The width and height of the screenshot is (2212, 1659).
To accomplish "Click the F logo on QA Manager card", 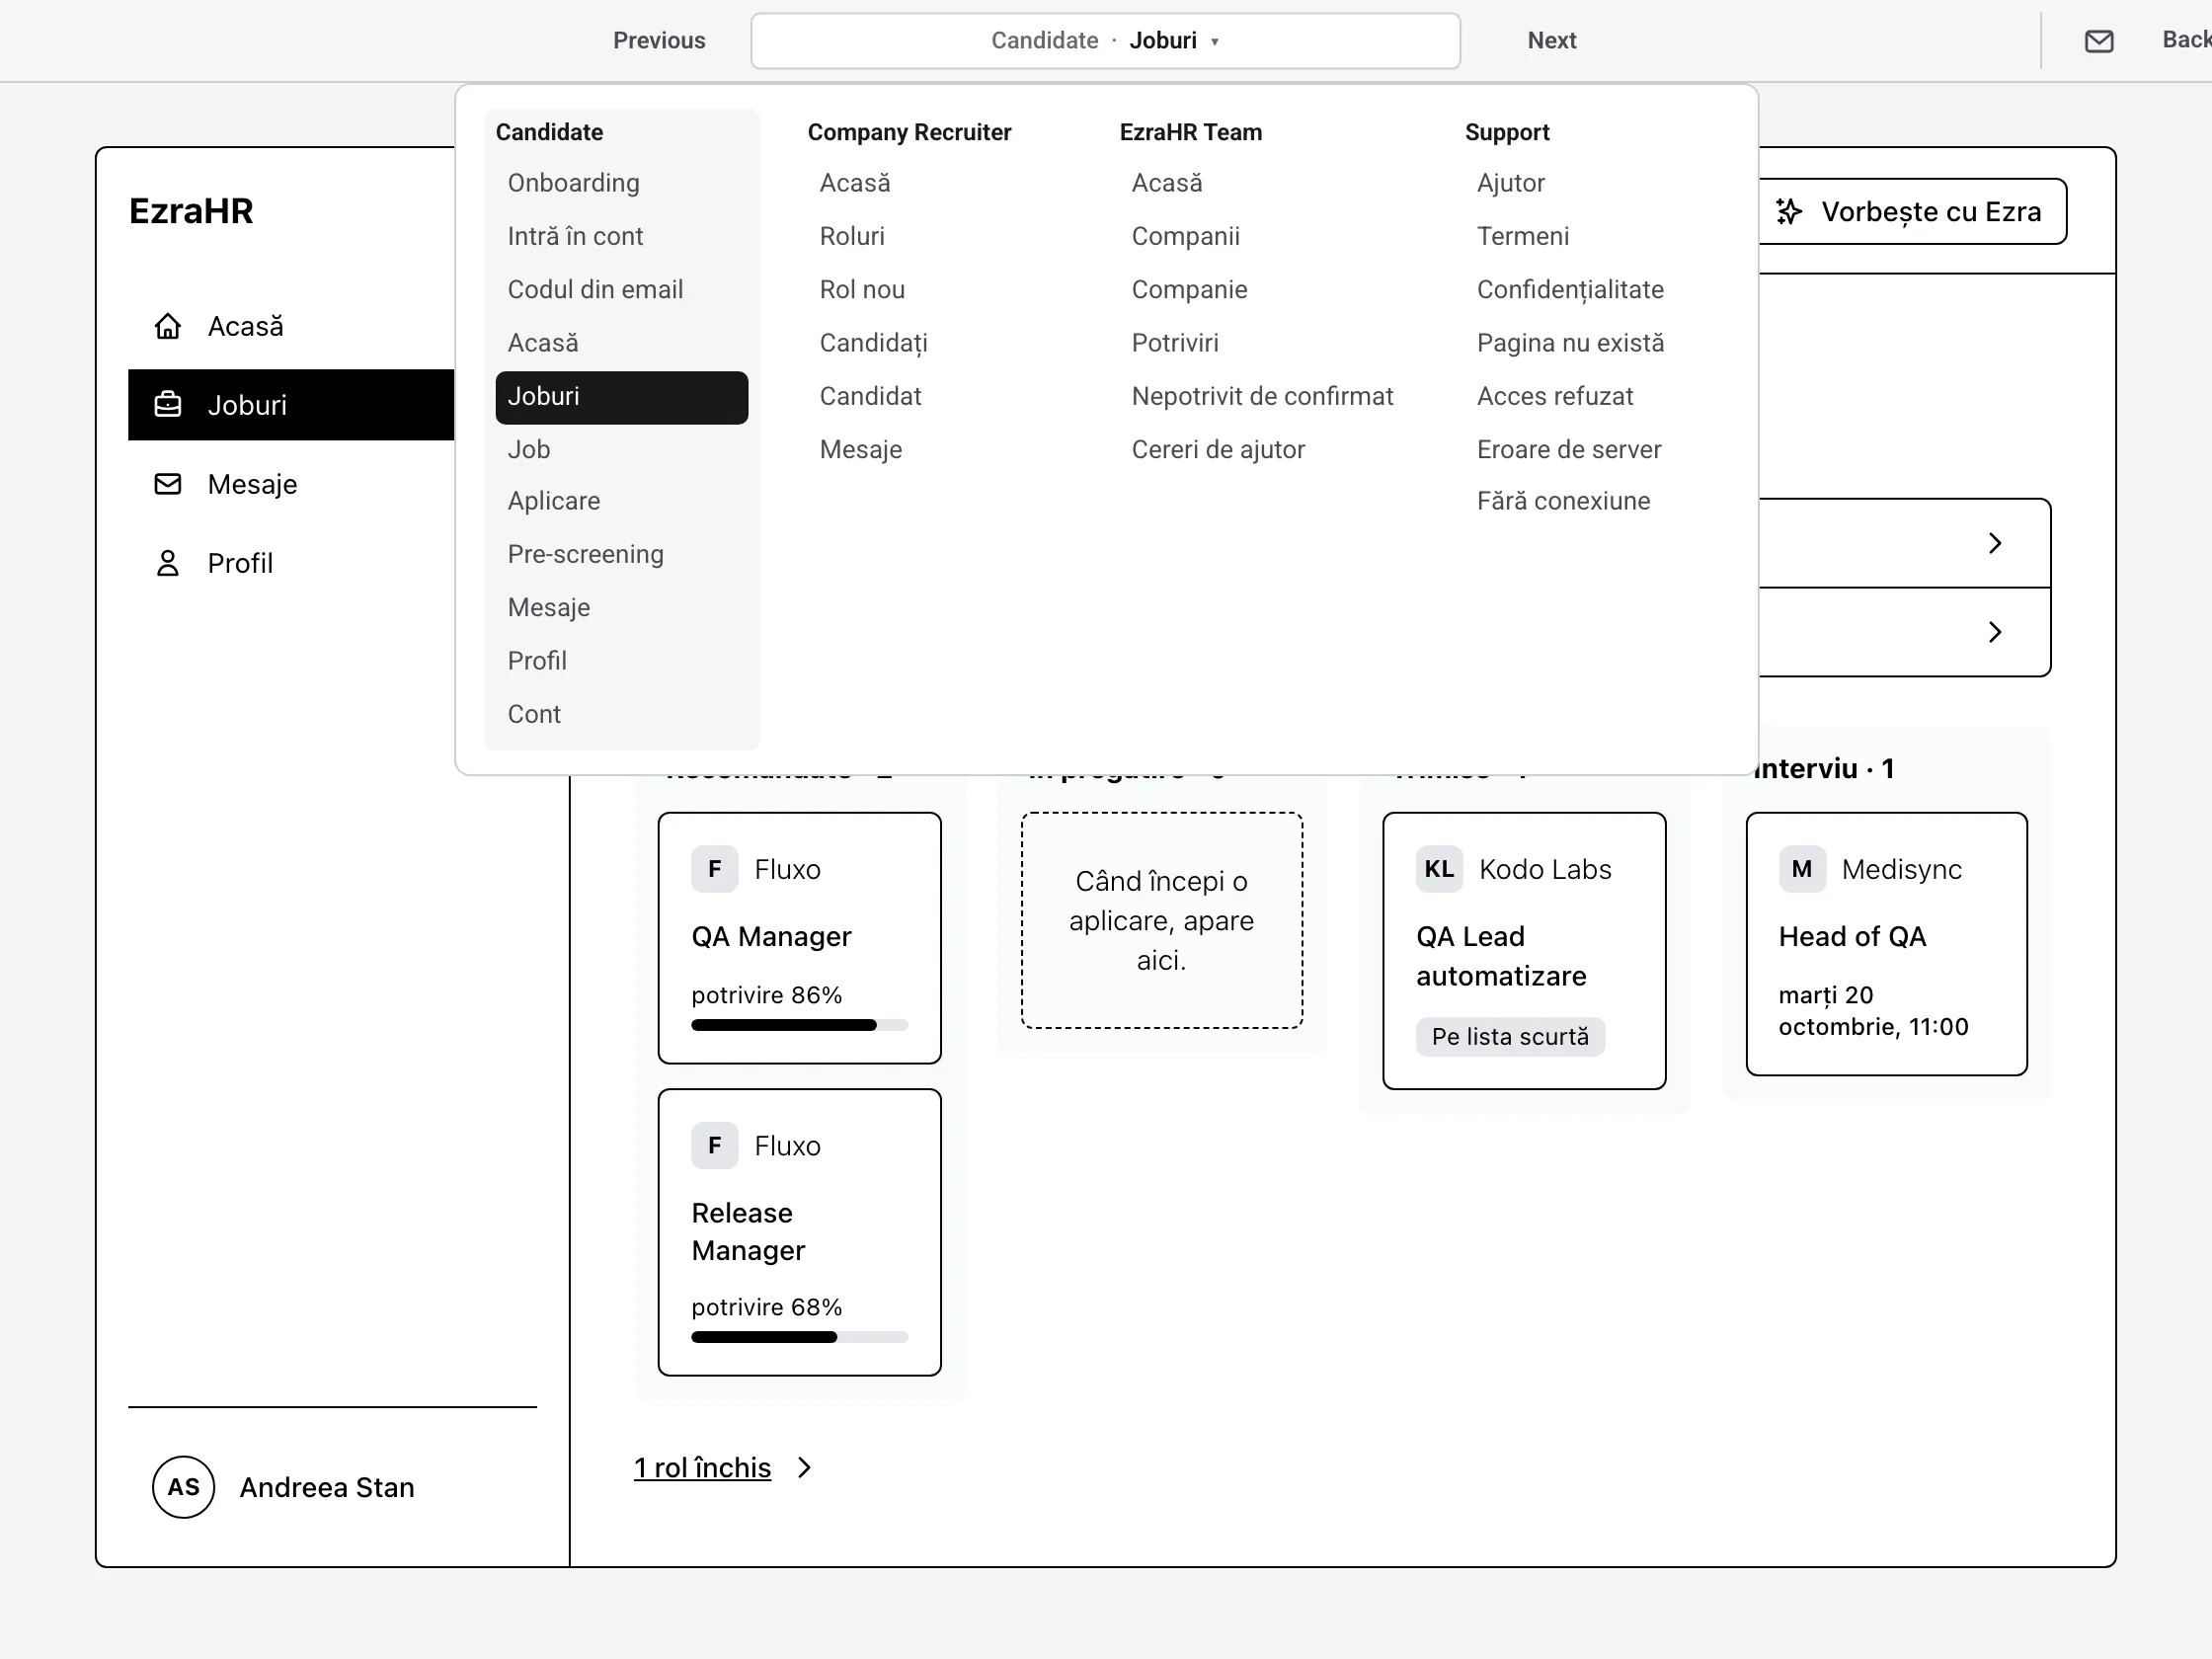I will tap(714, 869).
